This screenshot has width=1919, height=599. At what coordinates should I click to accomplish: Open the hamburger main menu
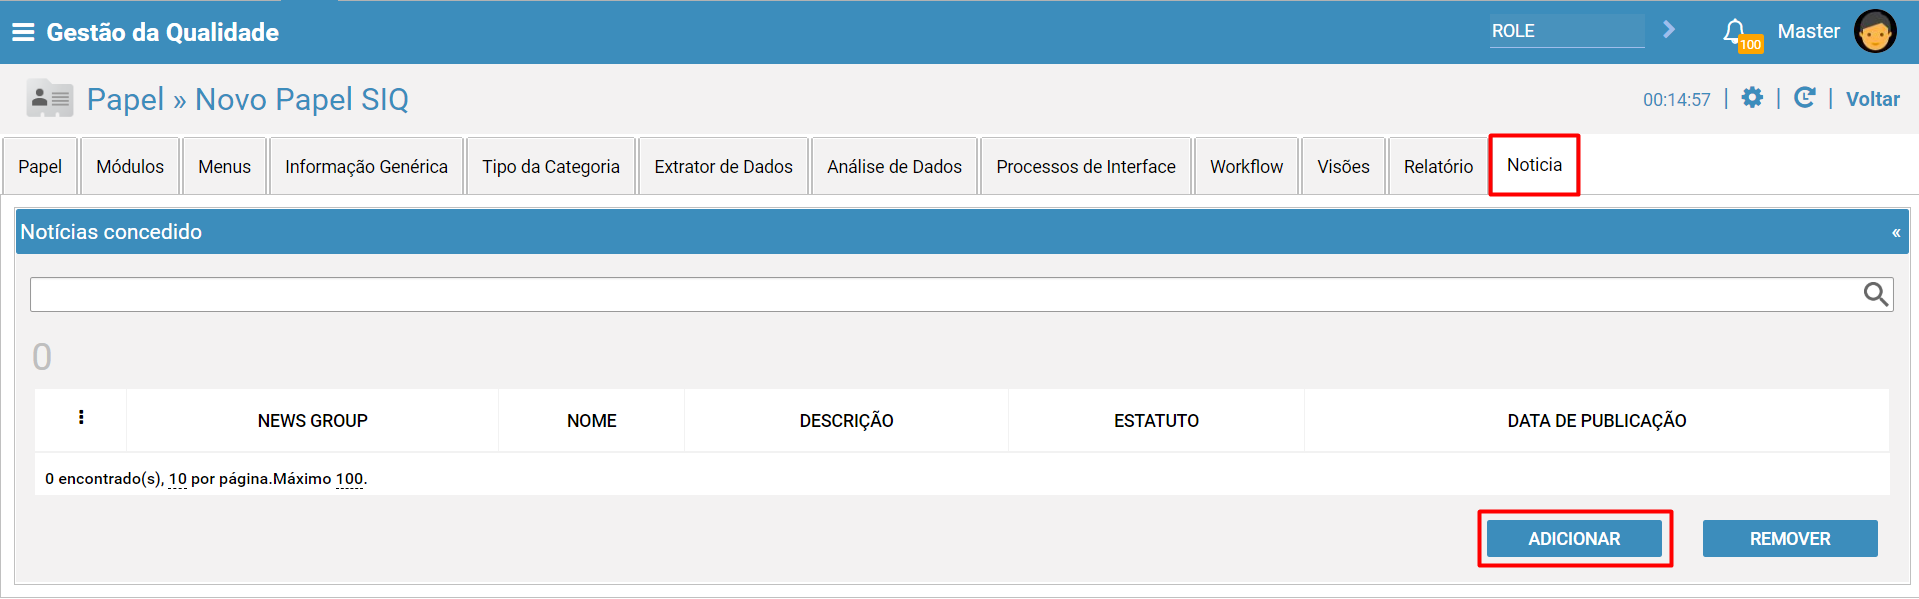pyautogui.click(x=23, y=32)
